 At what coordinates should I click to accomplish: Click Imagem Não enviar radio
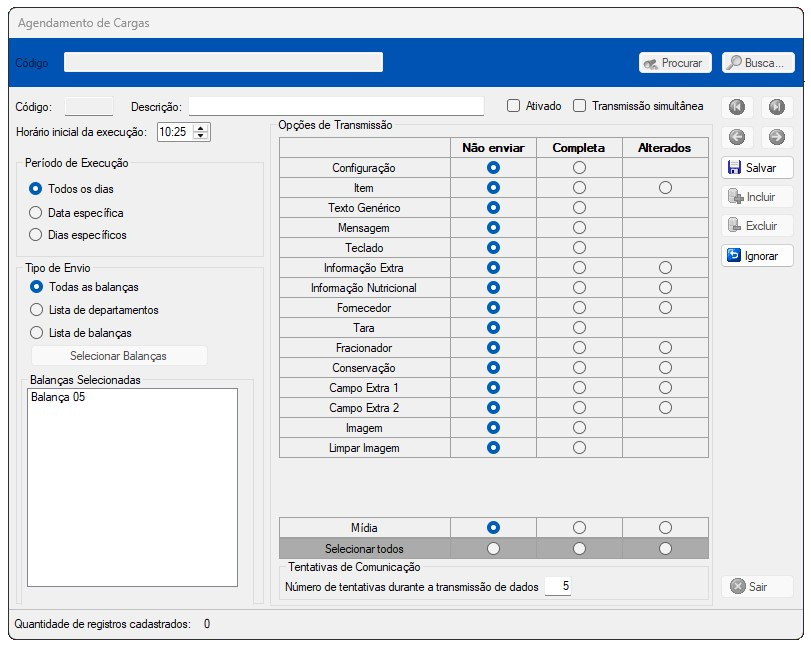pyautogui.click(x=493, y=428)
